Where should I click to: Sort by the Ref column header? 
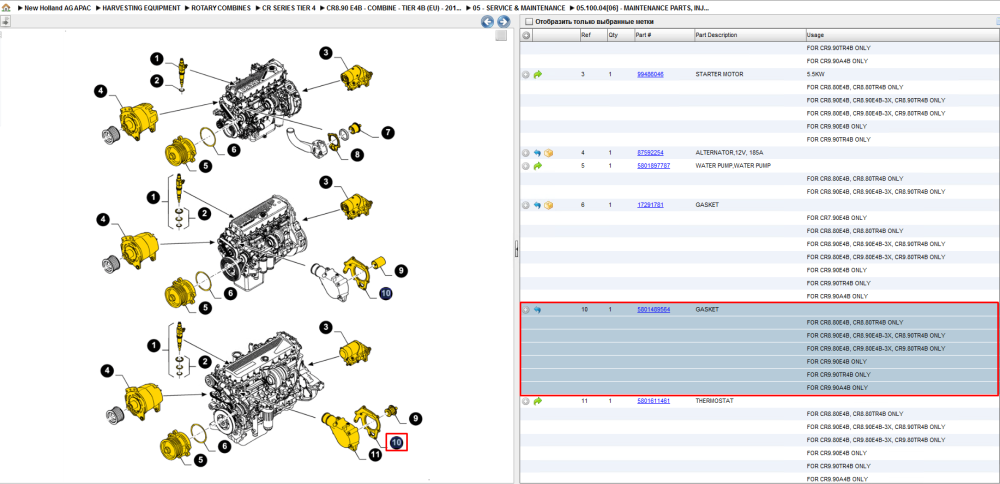coord(592,35)
